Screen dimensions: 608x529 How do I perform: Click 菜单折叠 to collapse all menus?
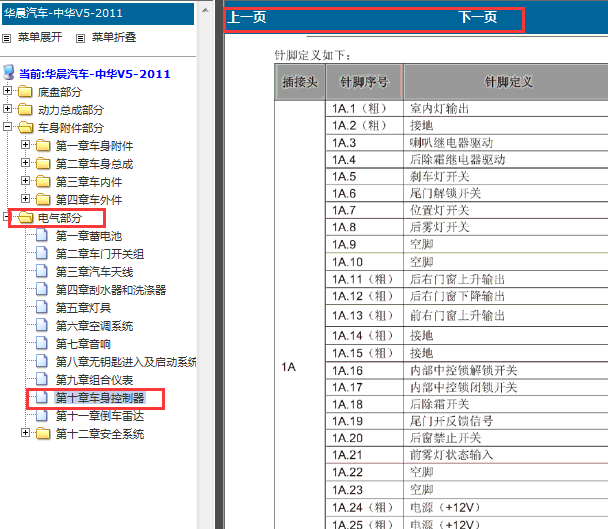[114, 37]
